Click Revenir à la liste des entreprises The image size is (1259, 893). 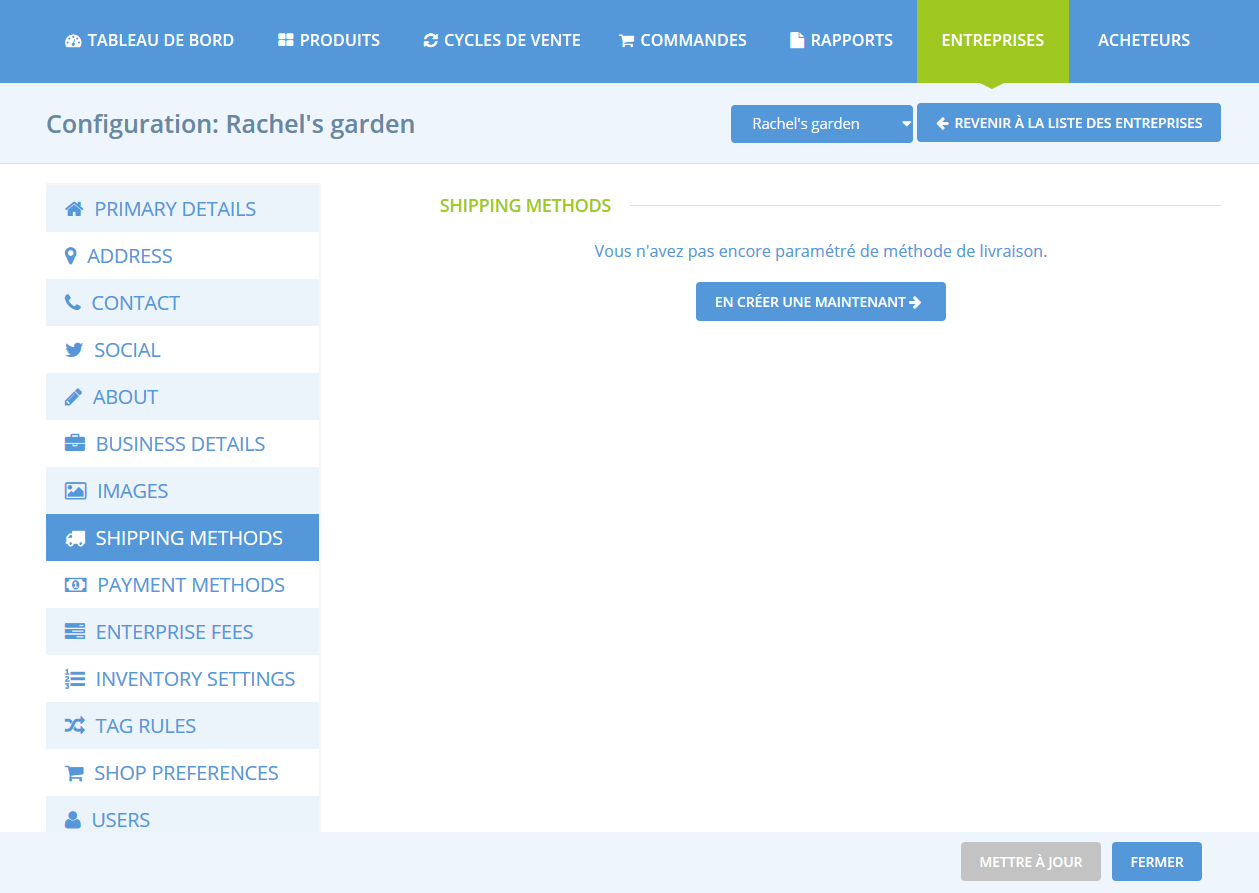click(1069, 123)
